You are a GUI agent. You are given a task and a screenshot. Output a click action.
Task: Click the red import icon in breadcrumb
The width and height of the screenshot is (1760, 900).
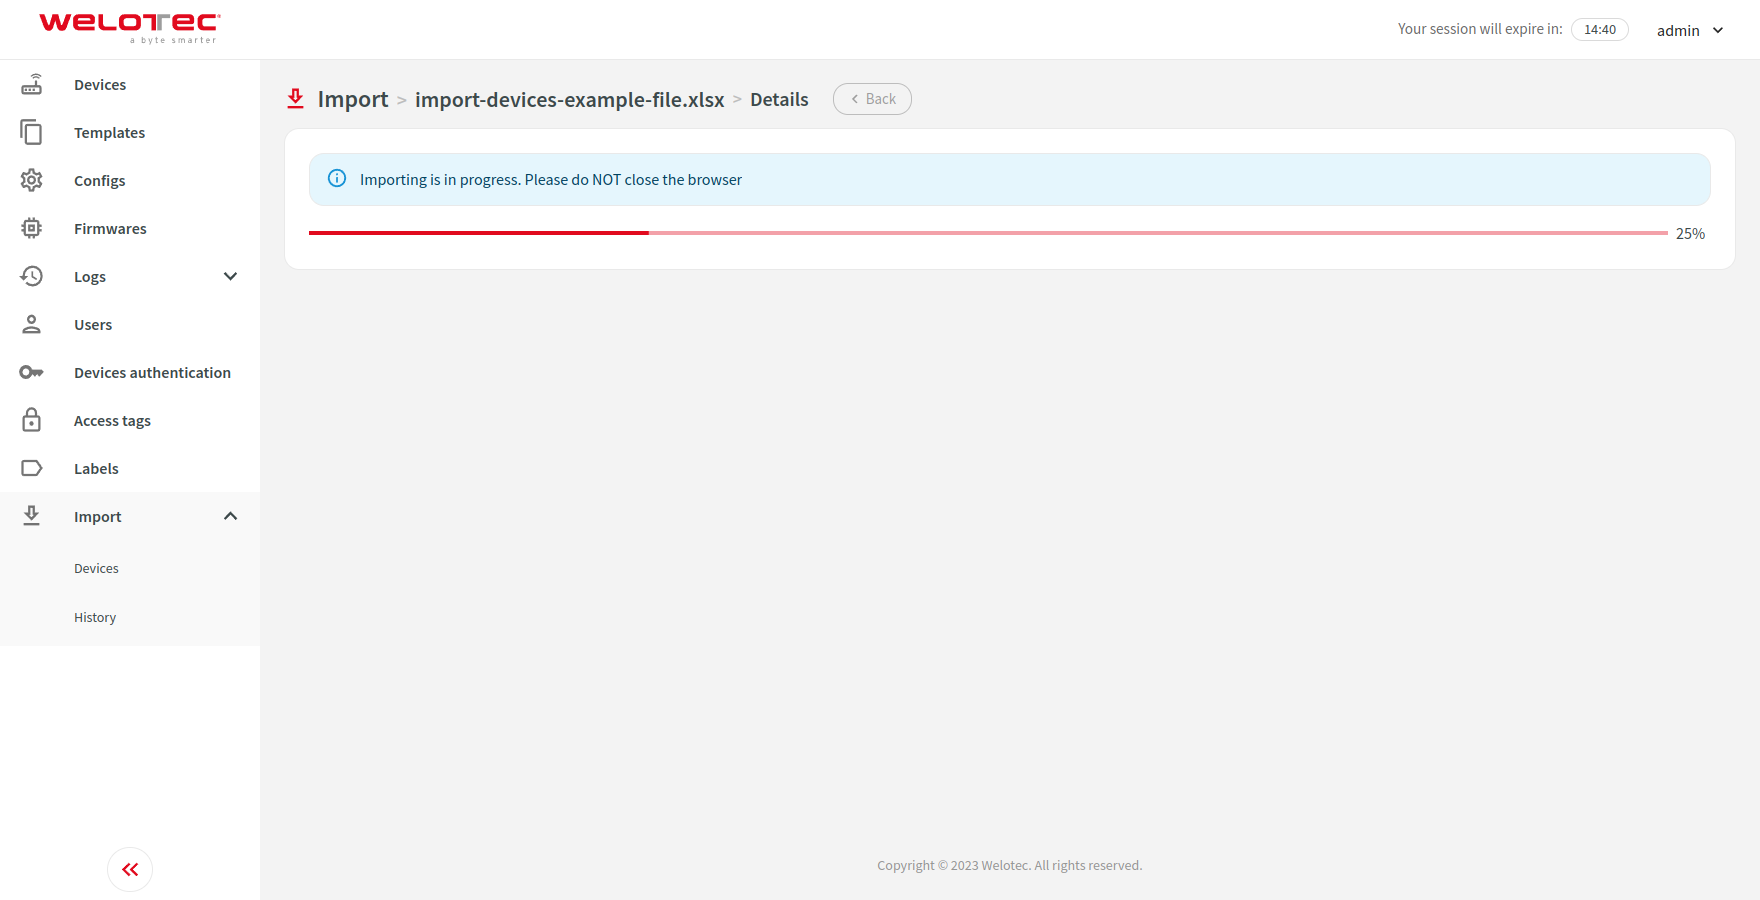click(x=296, y=99)
